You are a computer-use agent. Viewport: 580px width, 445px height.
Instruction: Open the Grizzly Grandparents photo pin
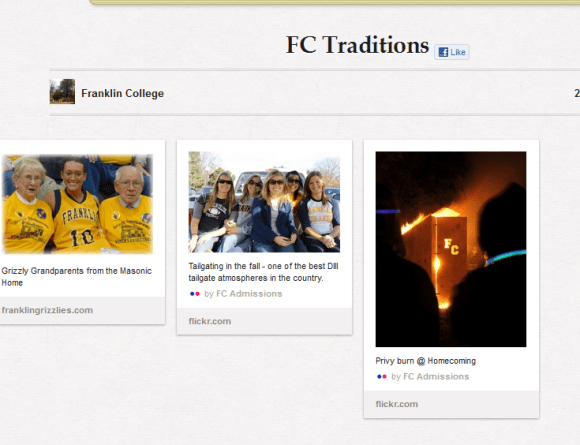pos(77,204)
